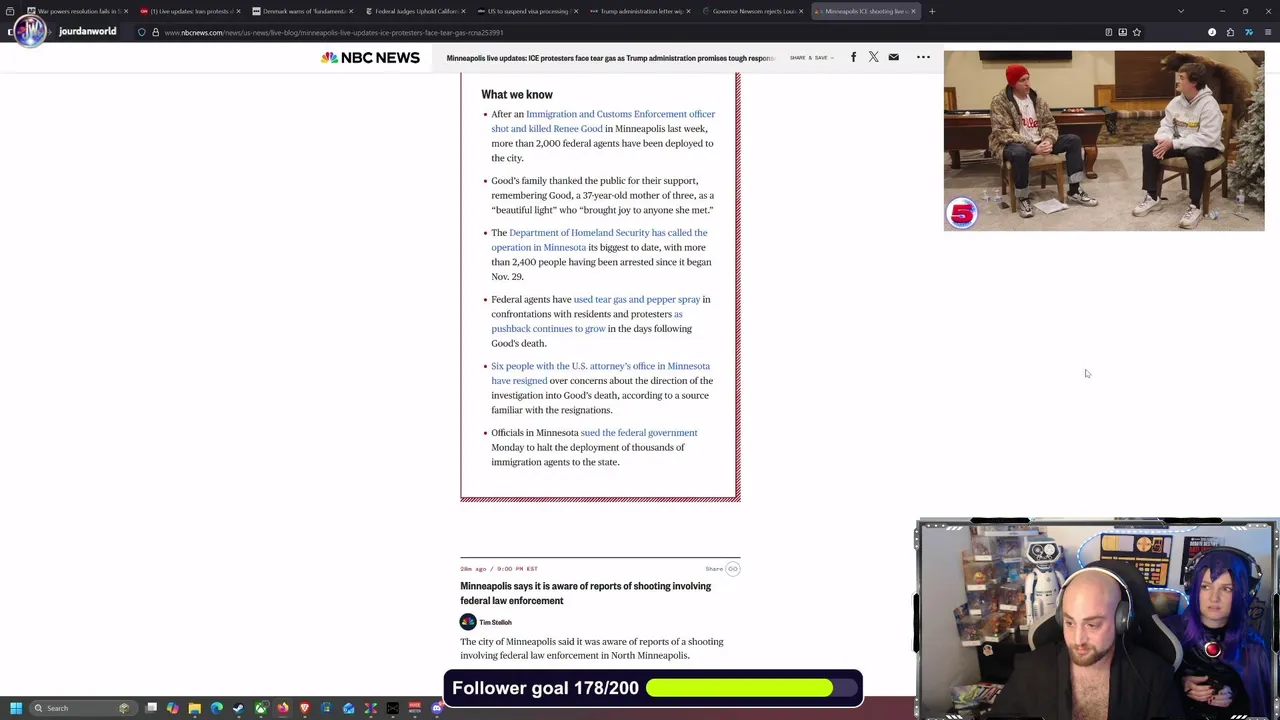Open Copilot from taskbar
1280x720 pixels.
[173, 708]
